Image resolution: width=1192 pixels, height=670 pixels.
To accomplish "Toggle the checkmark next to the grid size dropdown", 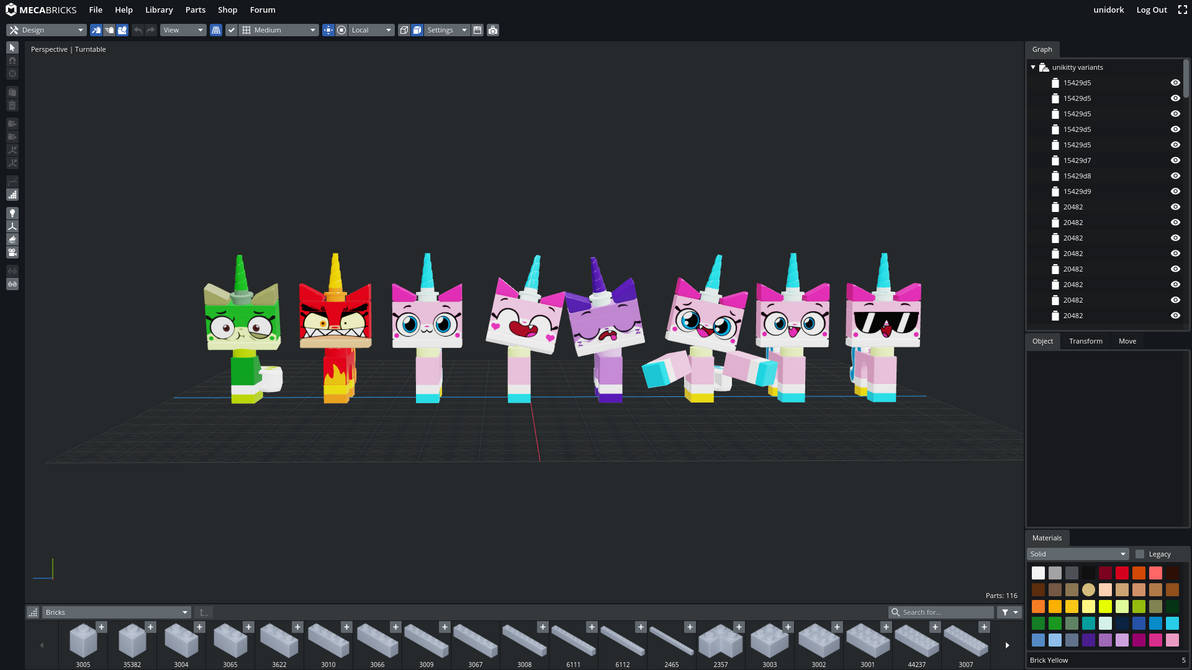I will pyautogui.click(x=231, y=30).
